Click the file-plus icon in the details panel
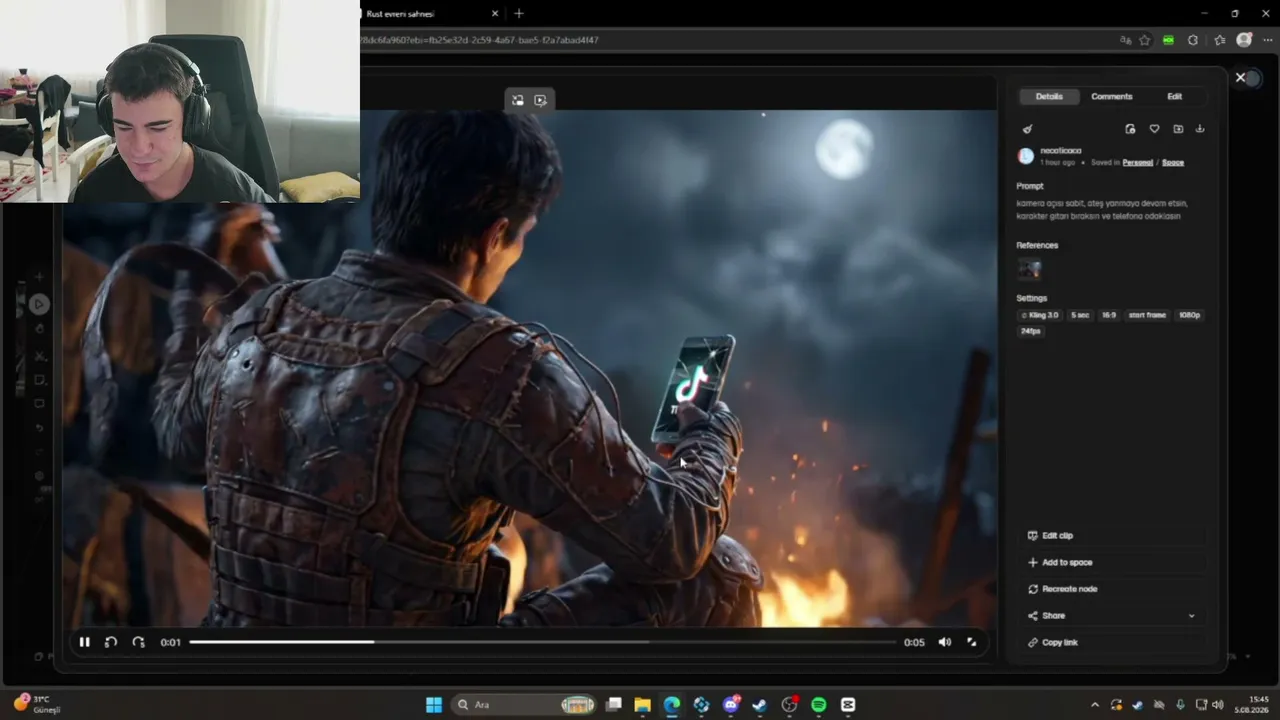This screenshot has width=1280, height=720. (1130, 129)
